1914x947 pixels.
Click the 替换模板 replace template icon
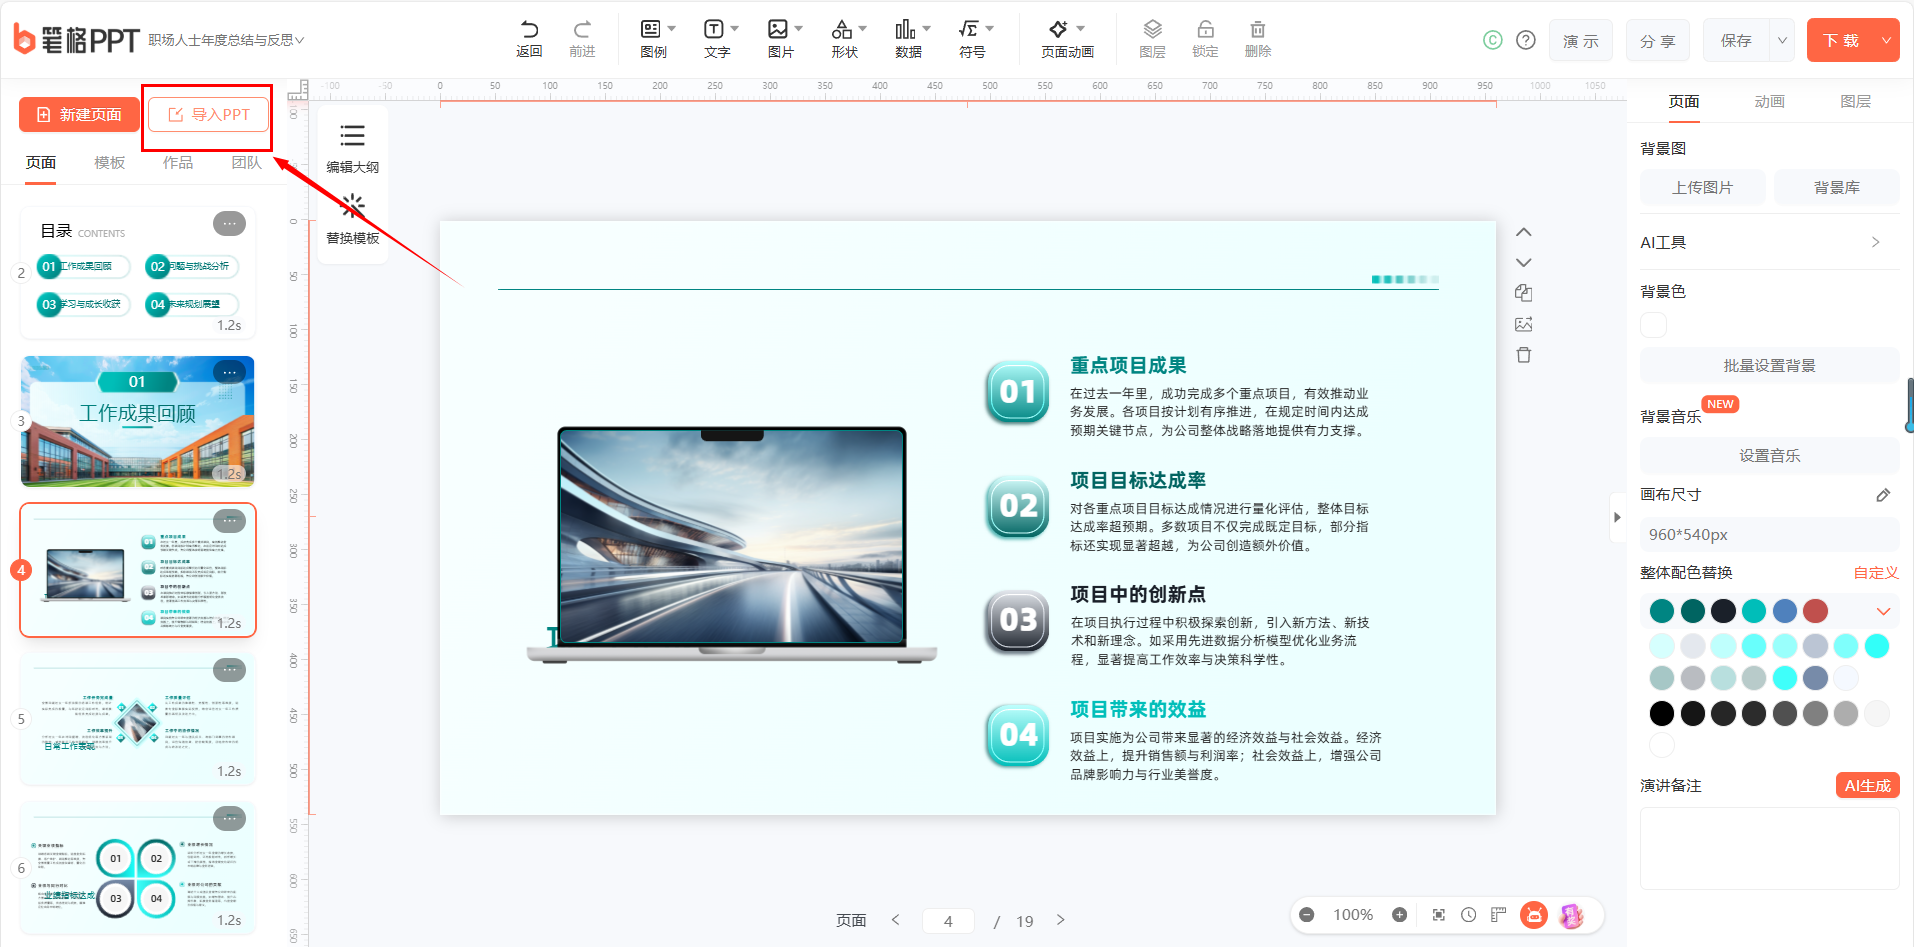(x=352, y=218)
